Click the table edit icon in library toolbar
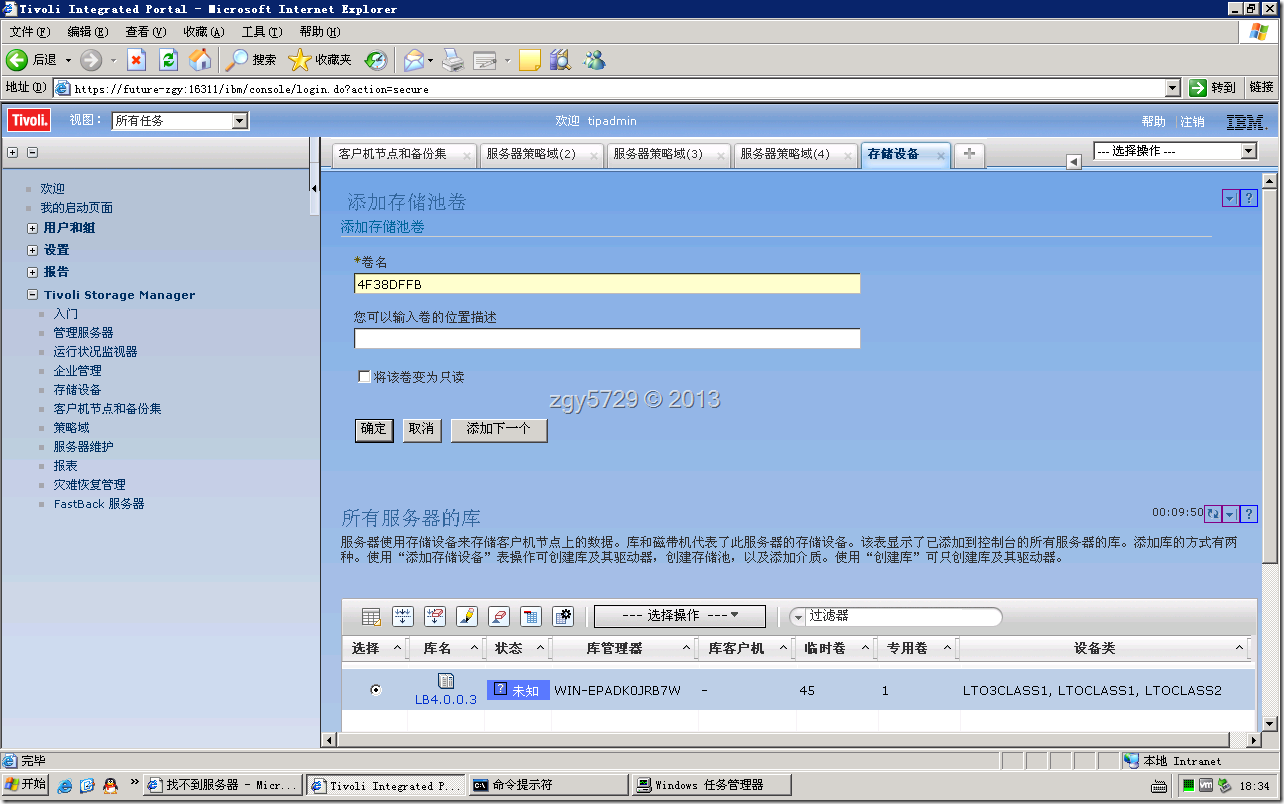 click(x=371, y=617)
